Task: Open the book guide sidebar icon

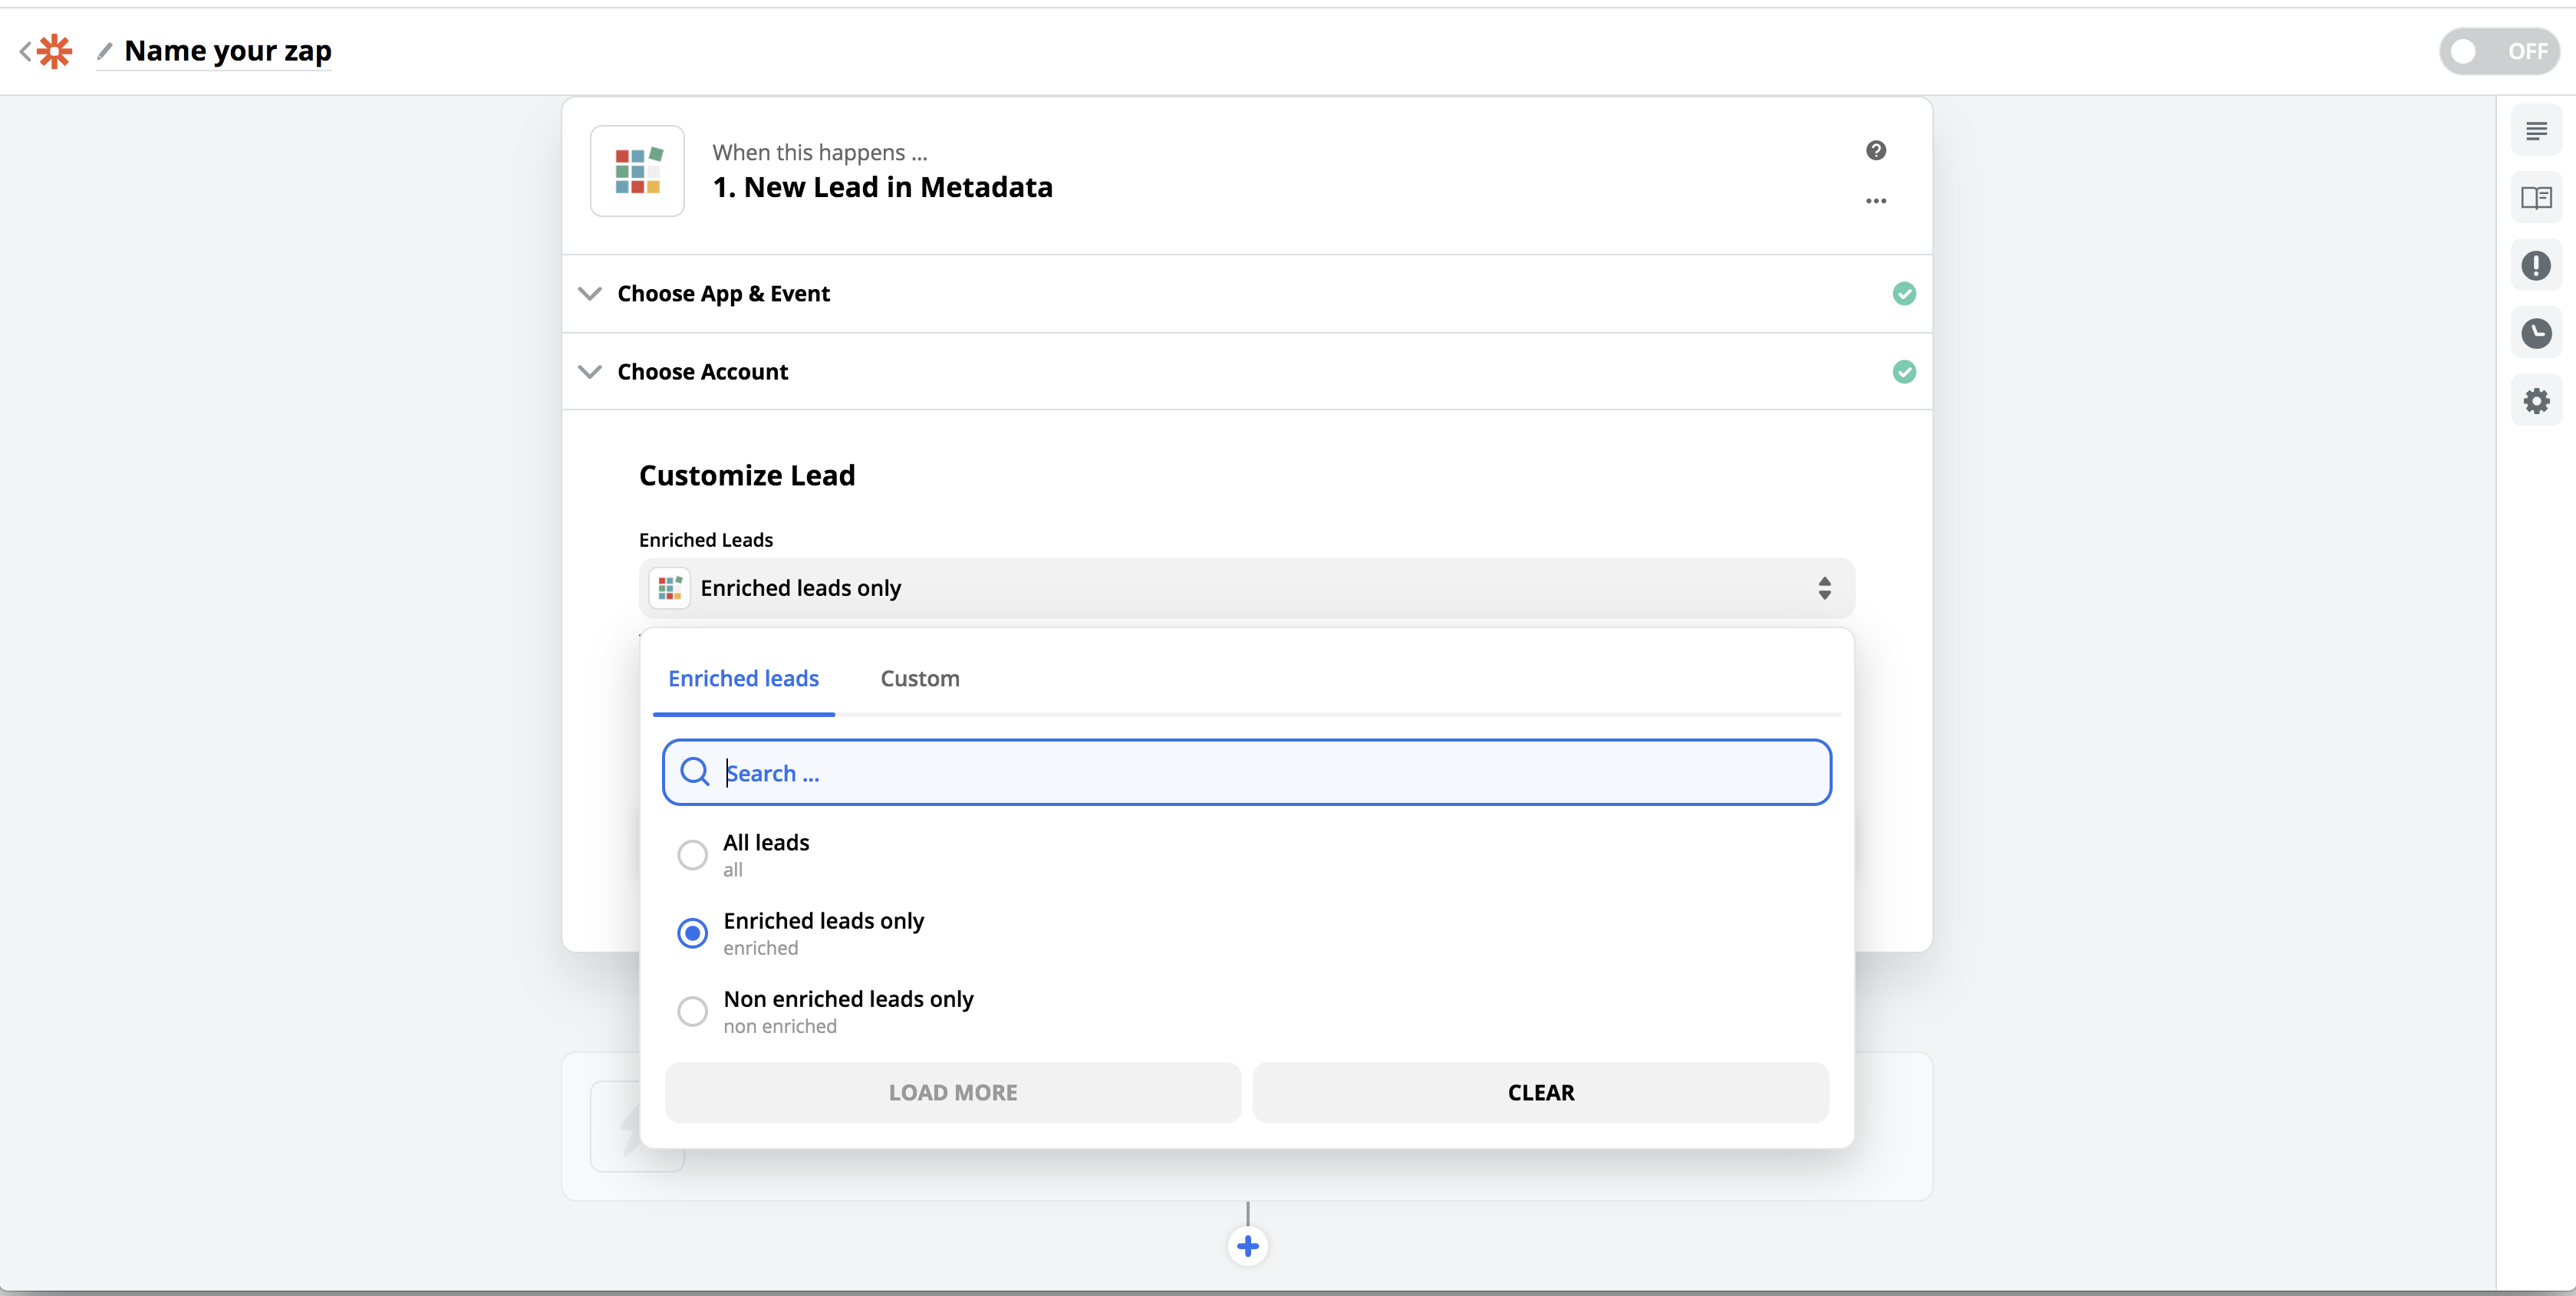Action: [x=2535, y=198]
